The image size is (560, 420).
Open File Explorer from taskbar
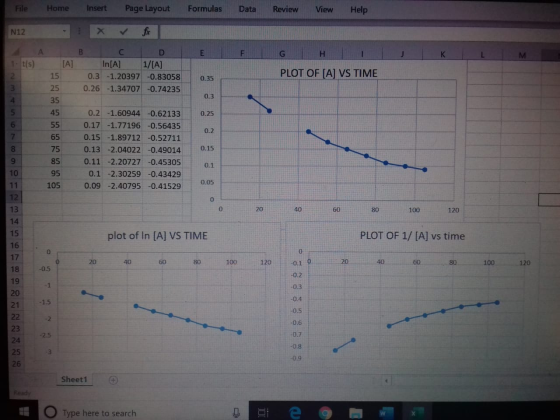pos(356,413)
